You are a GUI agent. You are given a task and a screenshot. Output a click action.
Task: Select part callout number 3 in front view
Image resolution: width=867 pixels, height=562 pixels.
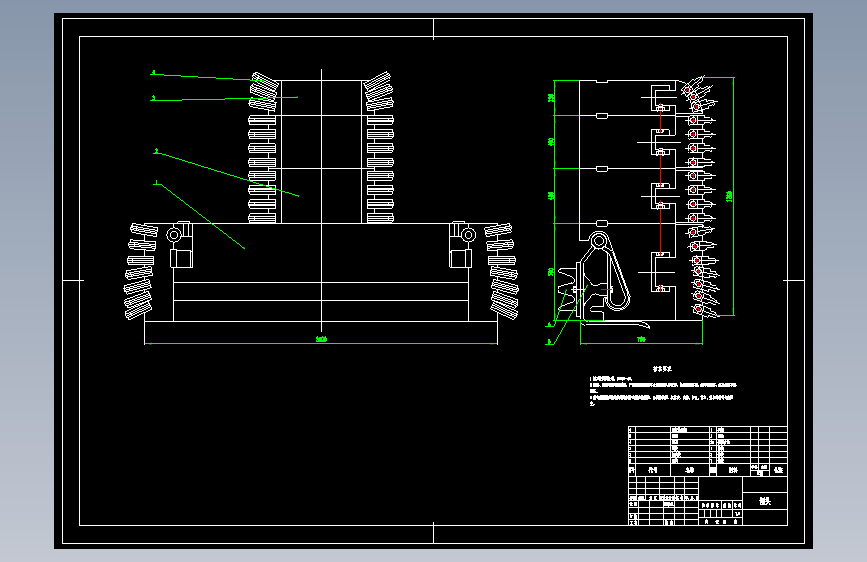pyautogui.click(x=154, y=98)
